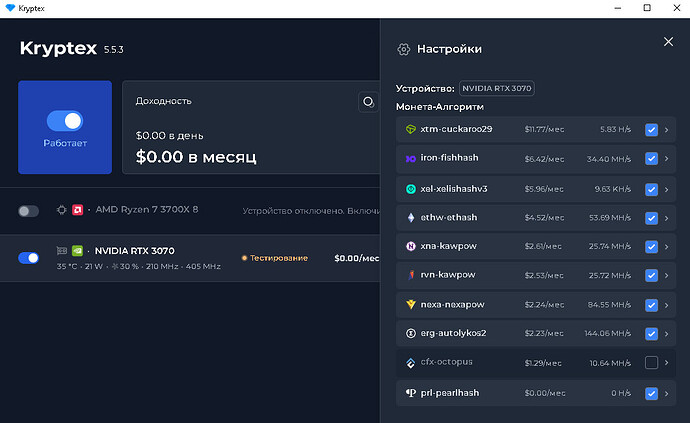Disable the NVIDIA RTX 3070 device toggle
Image resolution: width=690 pixels, height=423 pixels.
(29, 258)
